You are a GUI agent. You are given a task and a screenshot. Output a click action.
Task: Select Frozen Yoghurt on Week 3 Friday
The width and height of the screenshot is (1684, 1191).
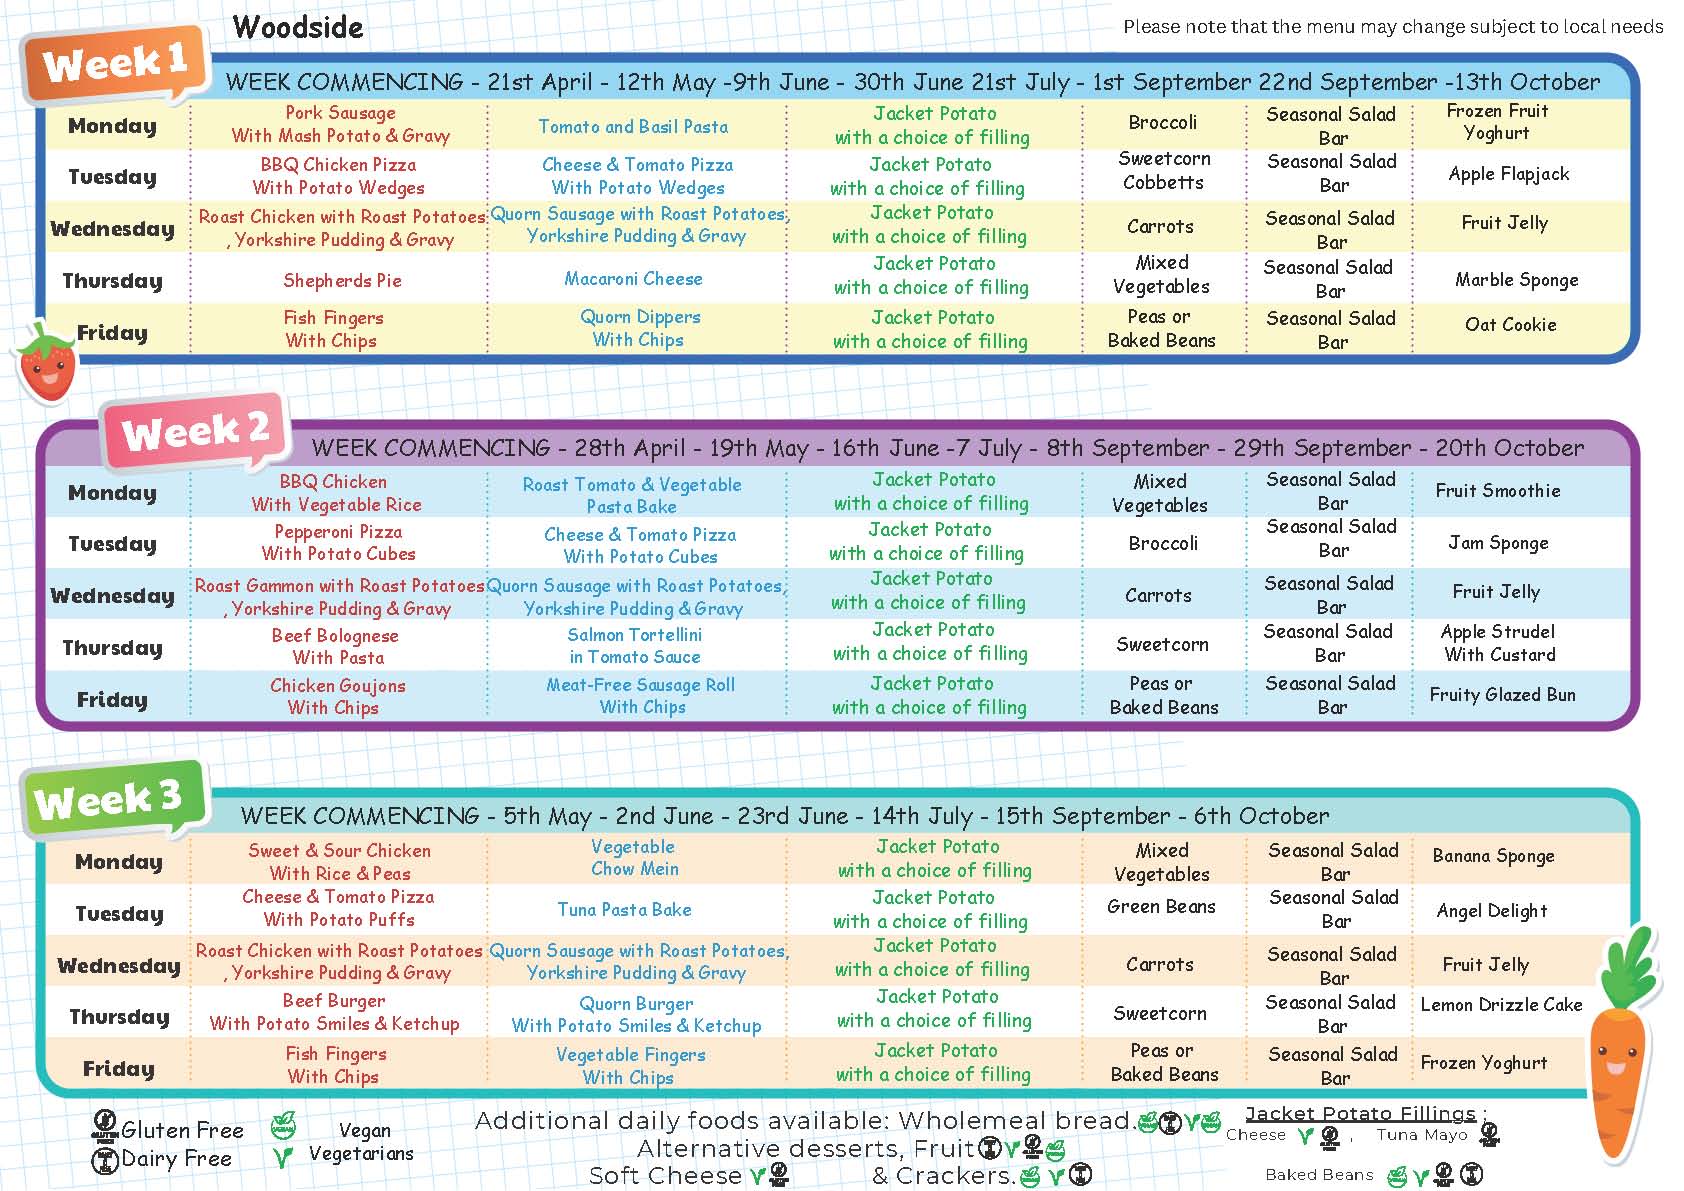1483,1063
